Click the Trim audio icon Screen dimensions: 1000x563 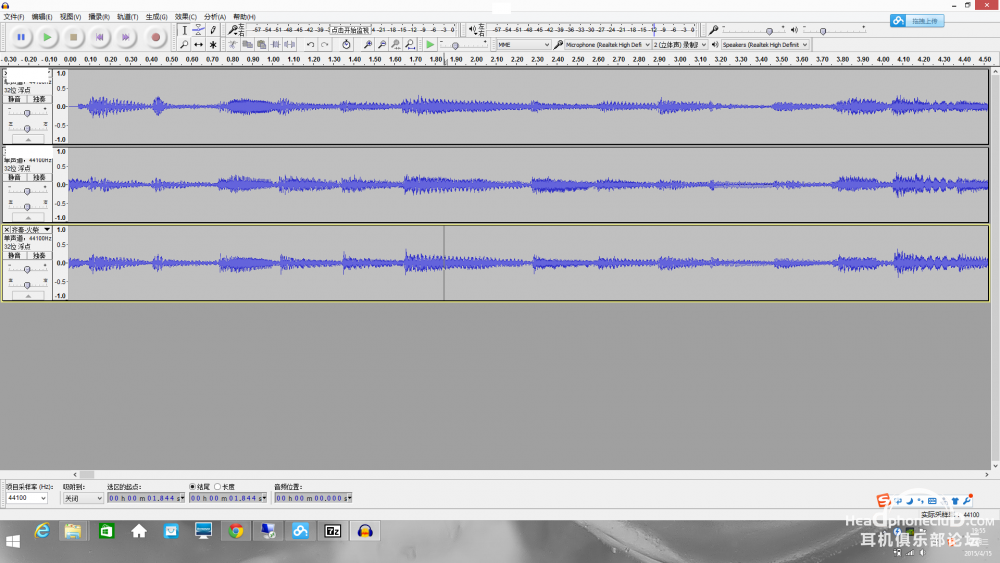pos(276,45)
